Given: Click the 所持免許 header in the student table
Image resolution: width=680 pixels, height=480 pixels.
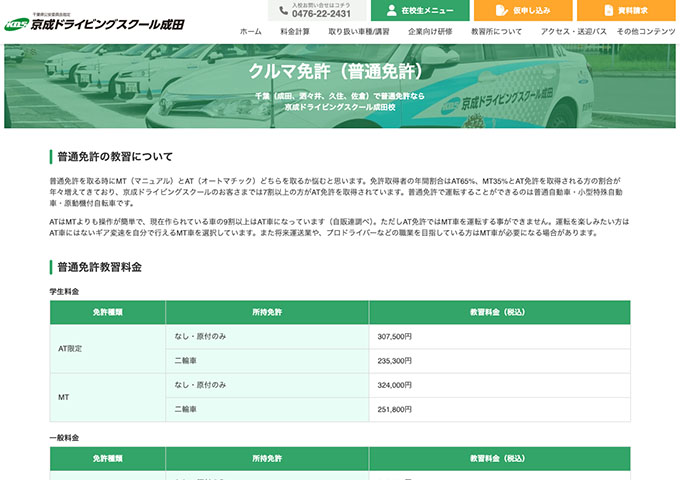Looking at the screenshot, I should tap(267, 312).
